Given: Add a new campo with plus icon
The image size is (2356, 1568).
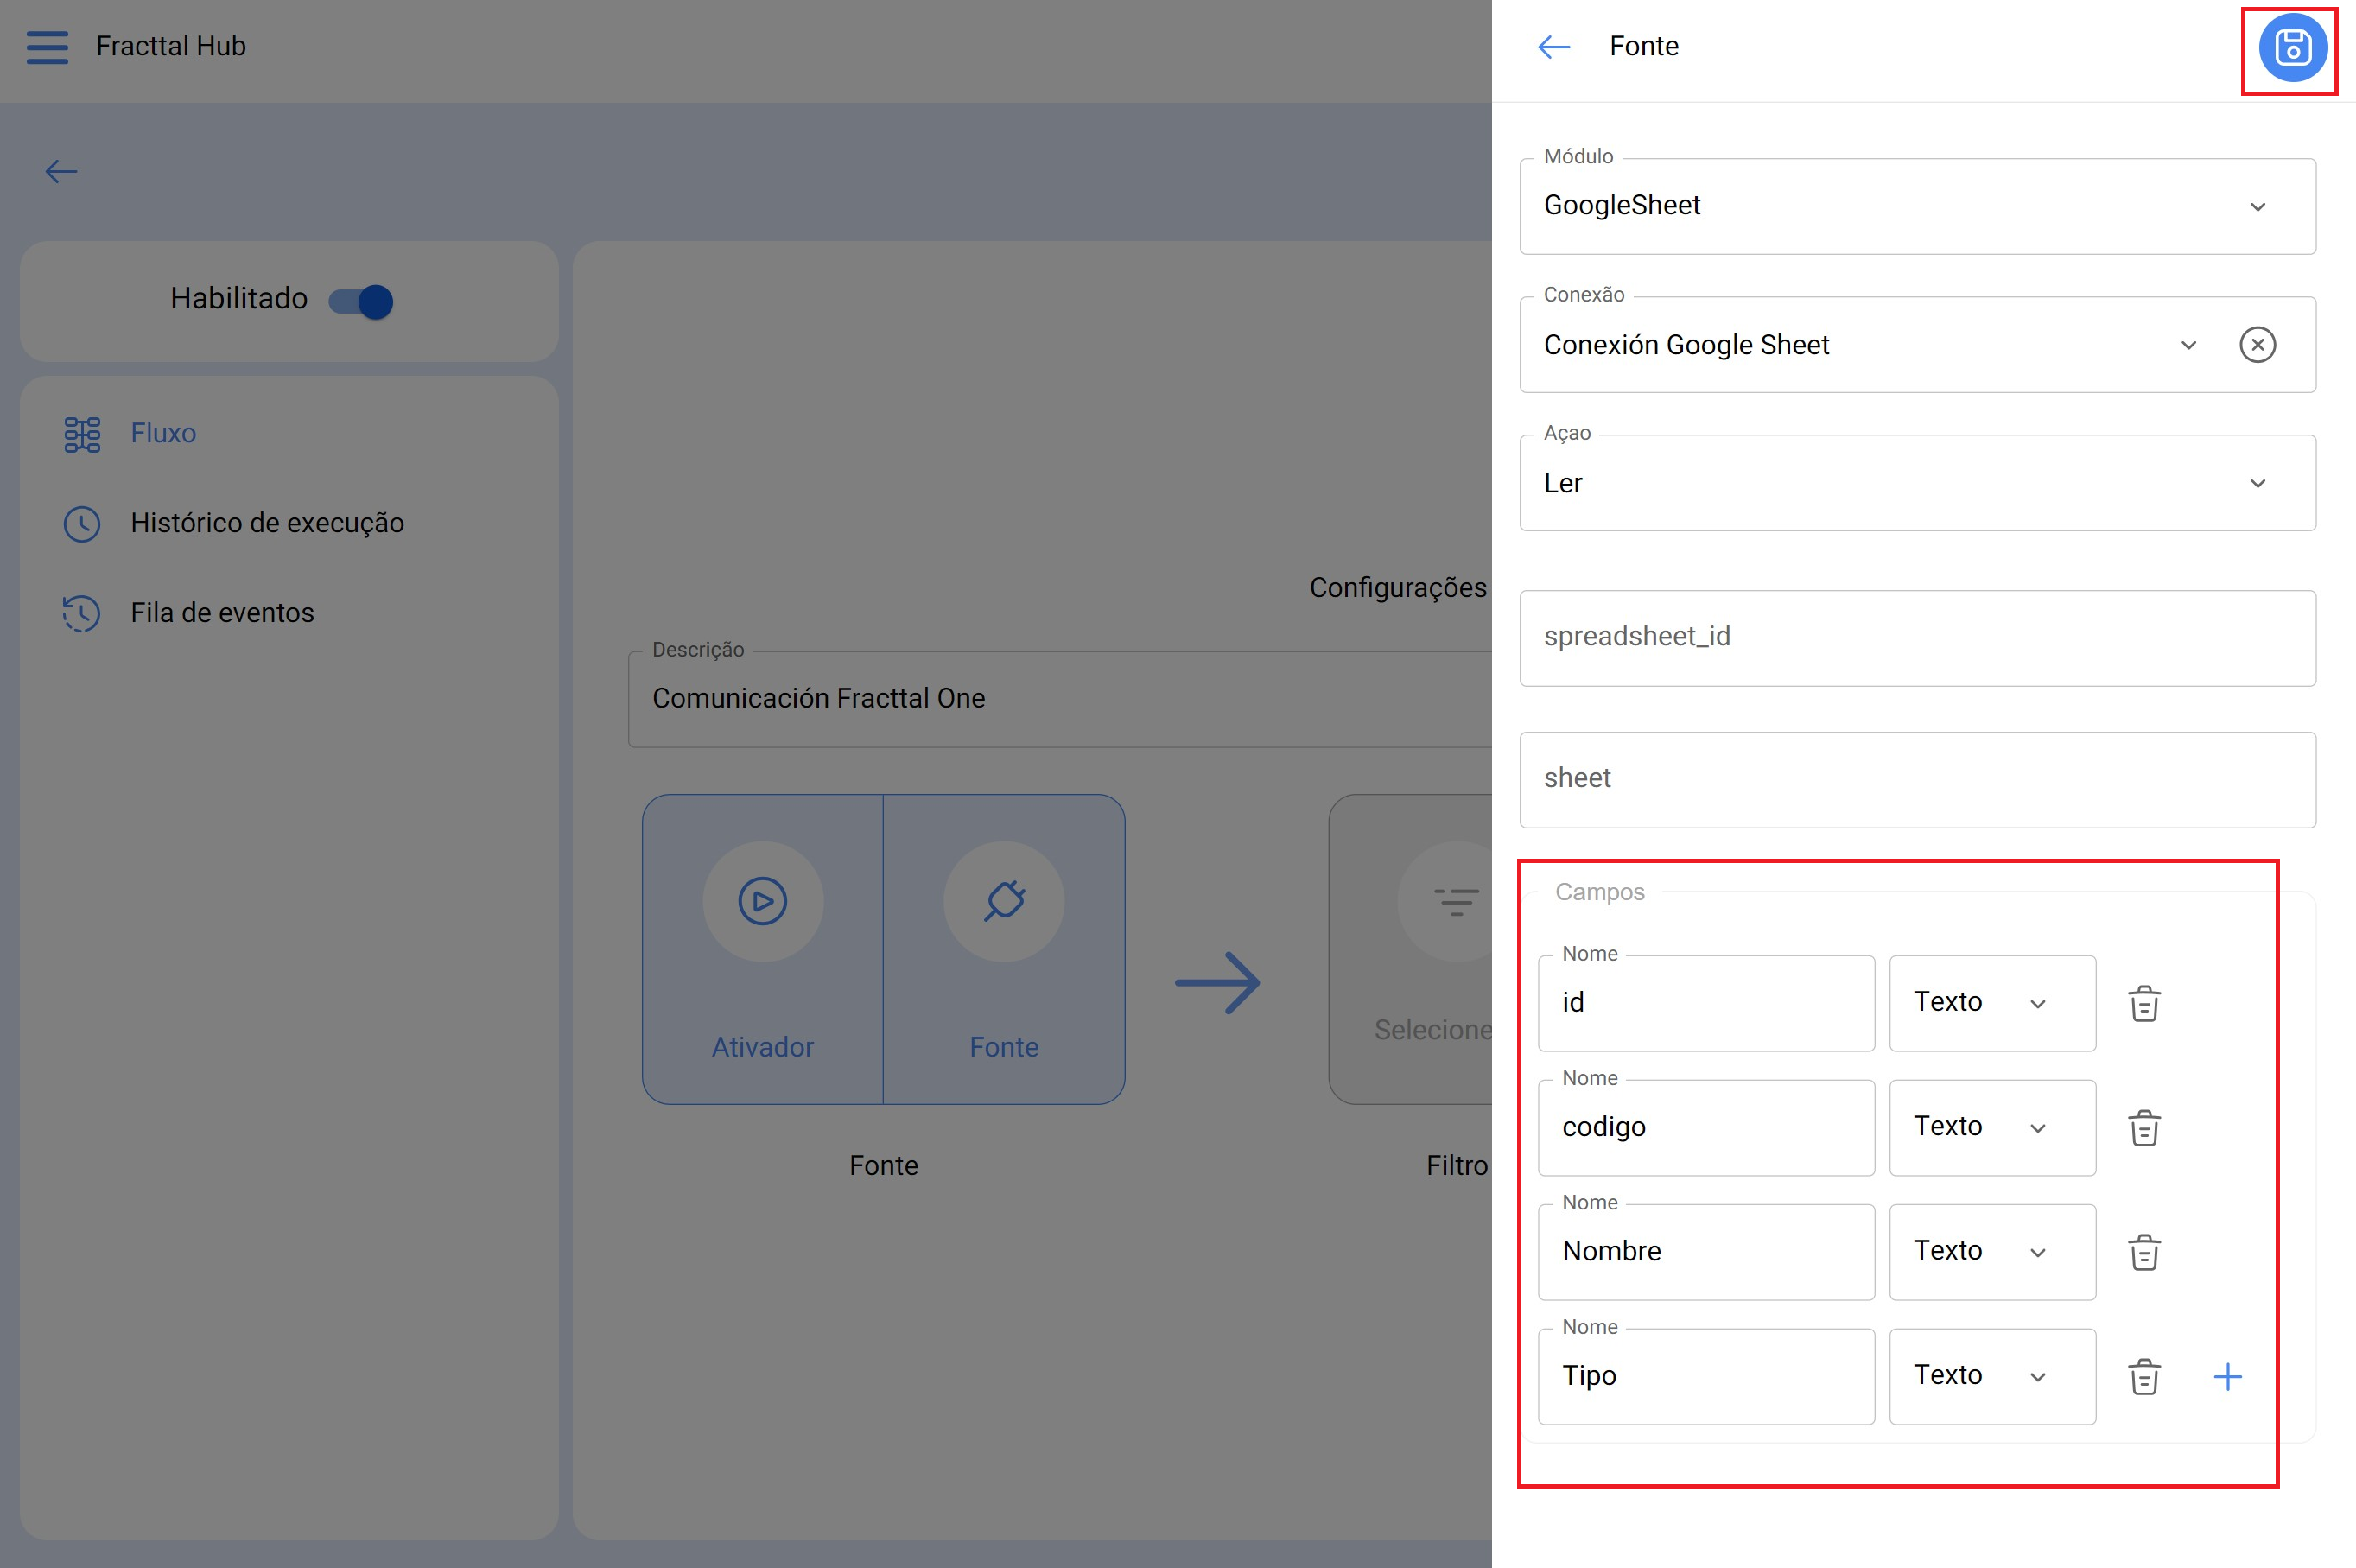Looking at the screenshot, I should coord(2227,1377).
